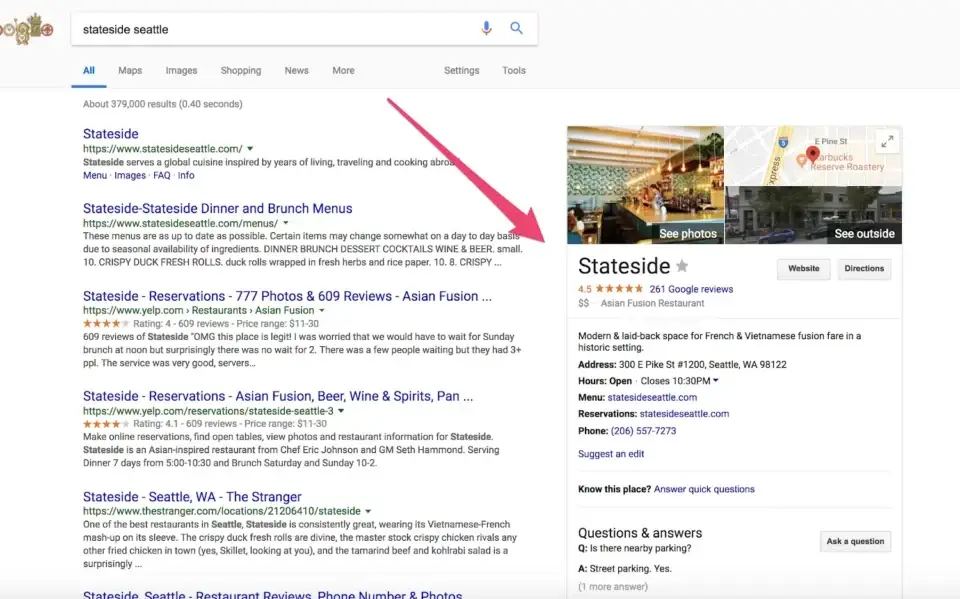960x599 pixels.
Task: Expand the map with the fullscreen icon
Action: coord(887,141)
